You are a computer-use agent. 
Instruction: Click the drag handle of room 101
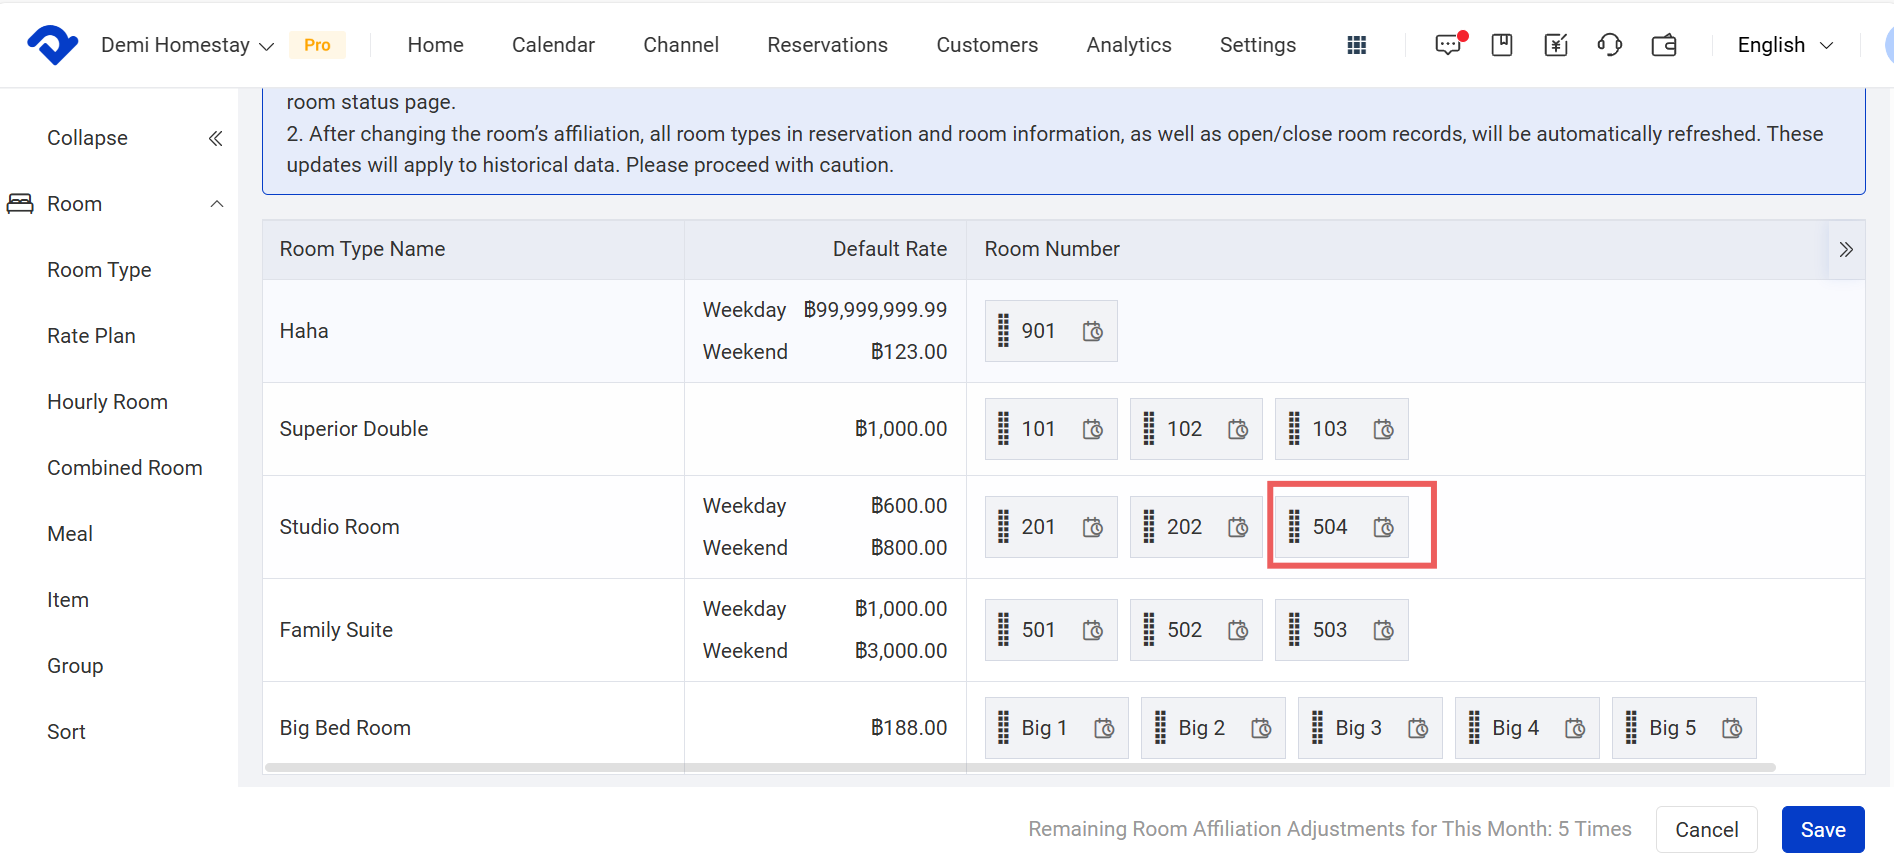[1003, 429]
